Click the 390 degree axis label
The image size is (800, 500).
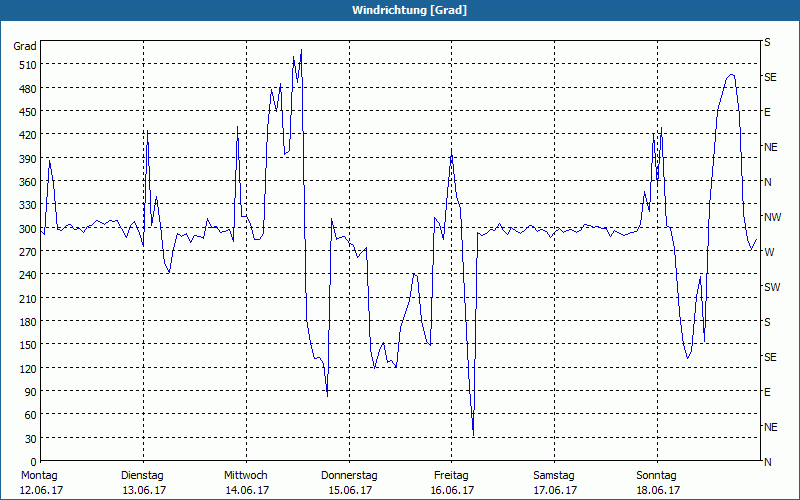pos(28,159)
